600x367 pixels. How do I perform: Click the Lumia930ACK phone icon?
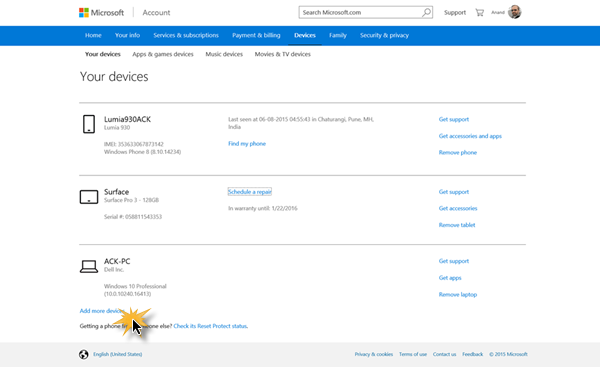click(89, 124)
